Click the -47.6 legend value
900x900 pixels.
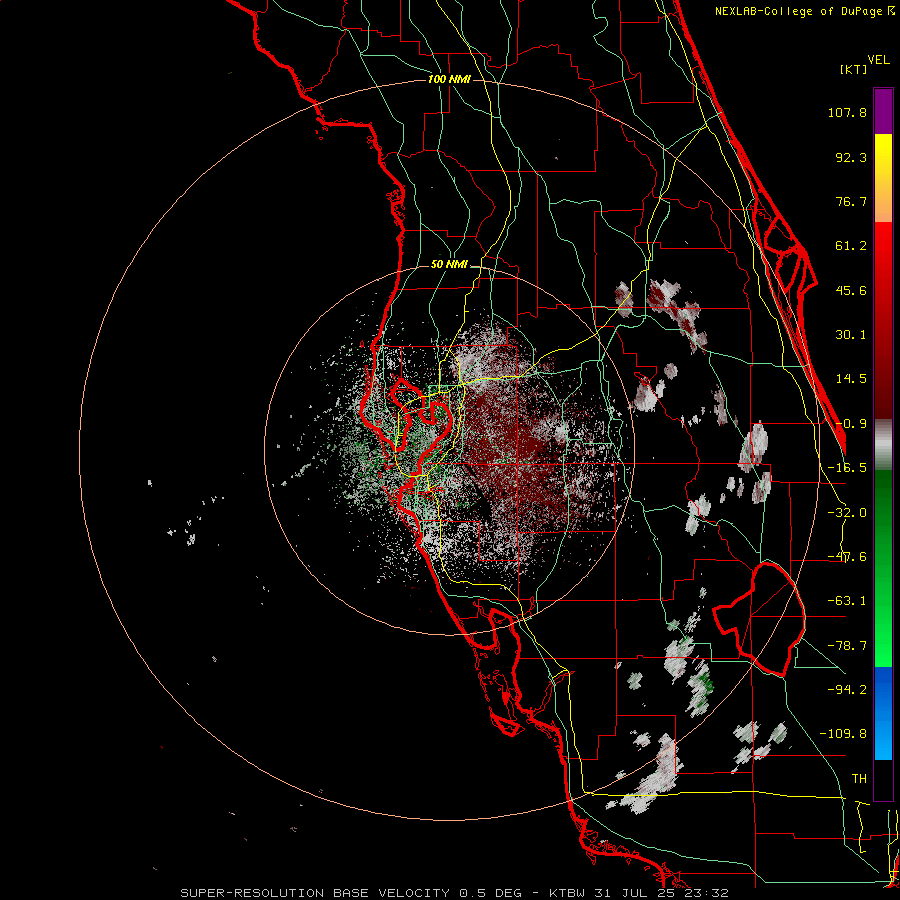[x=847, y=557]
